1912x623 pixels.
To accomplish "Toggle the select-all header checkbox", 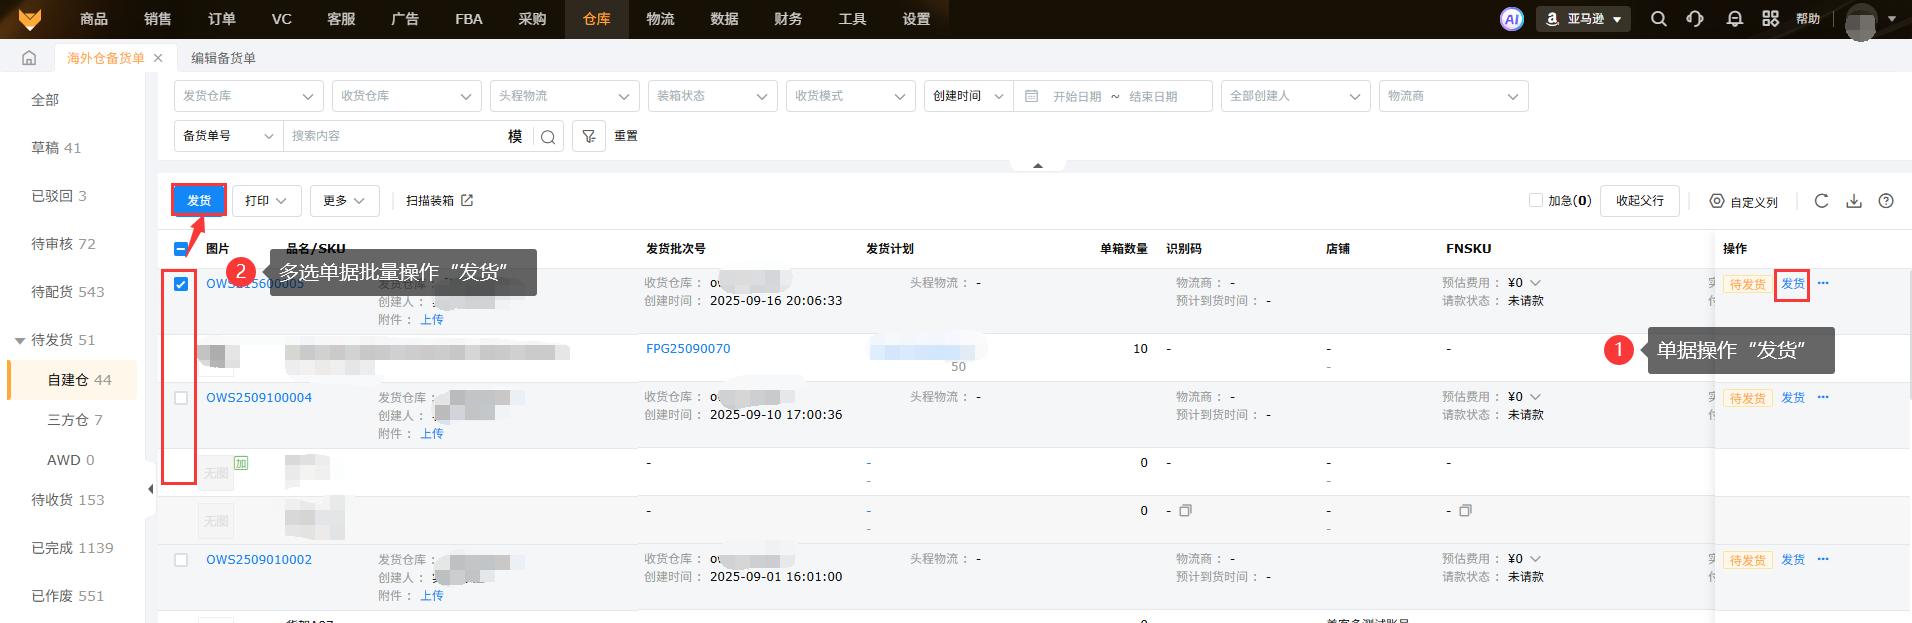I will coord(181,249).
